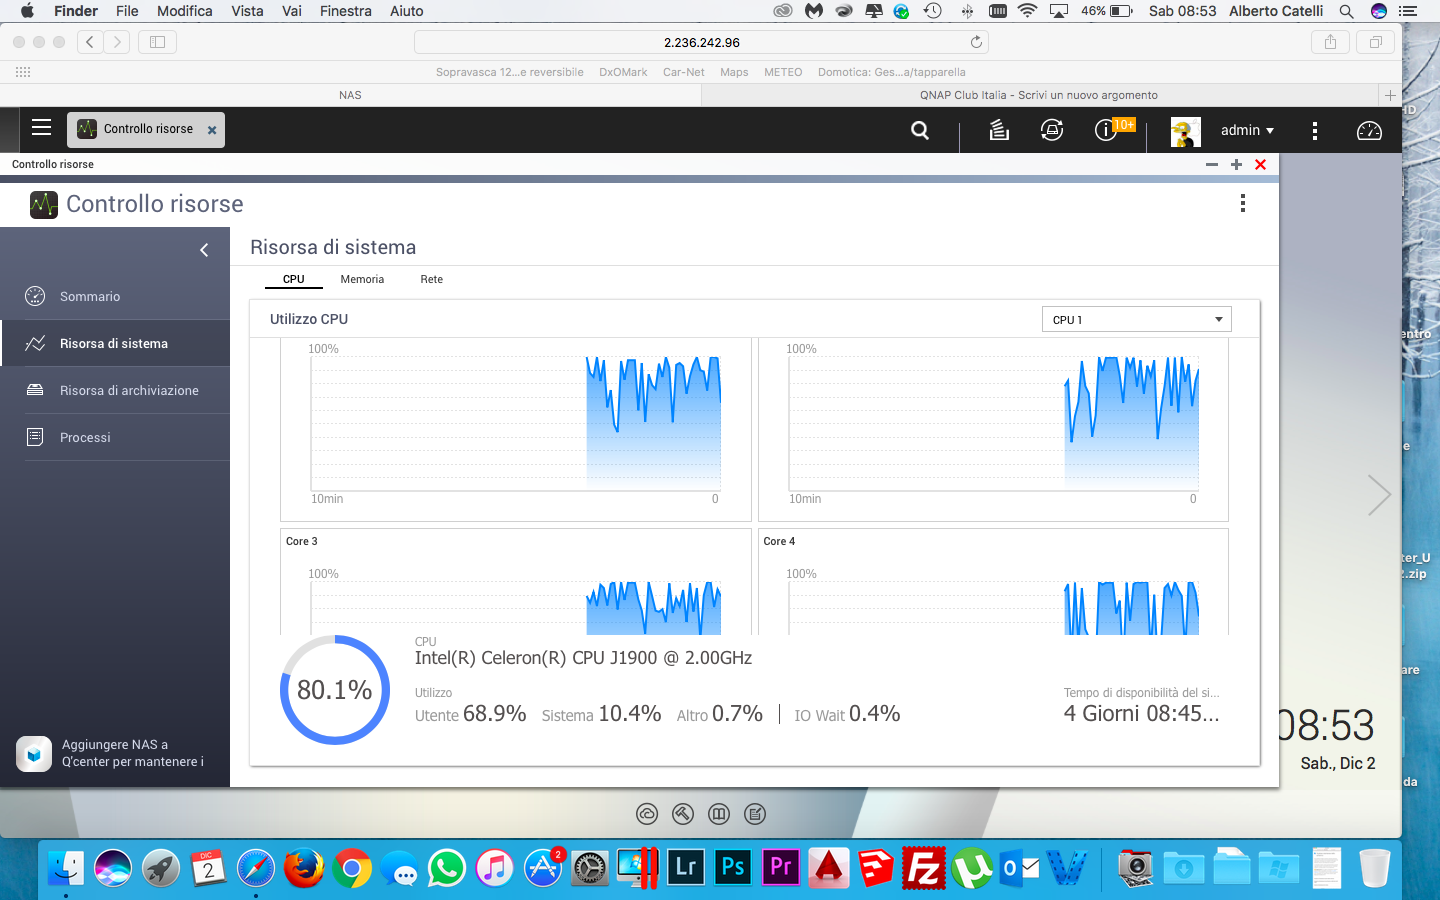Select Sommario in the sidebar
Screen dimensions: 1440x900
click(90, 296)
